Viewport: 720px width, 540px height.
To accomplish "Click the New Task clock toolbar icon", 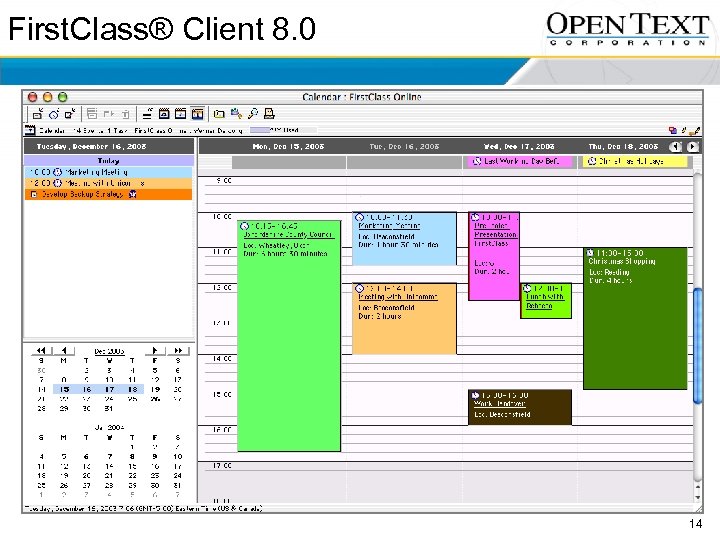I will (x=54, y=113).
